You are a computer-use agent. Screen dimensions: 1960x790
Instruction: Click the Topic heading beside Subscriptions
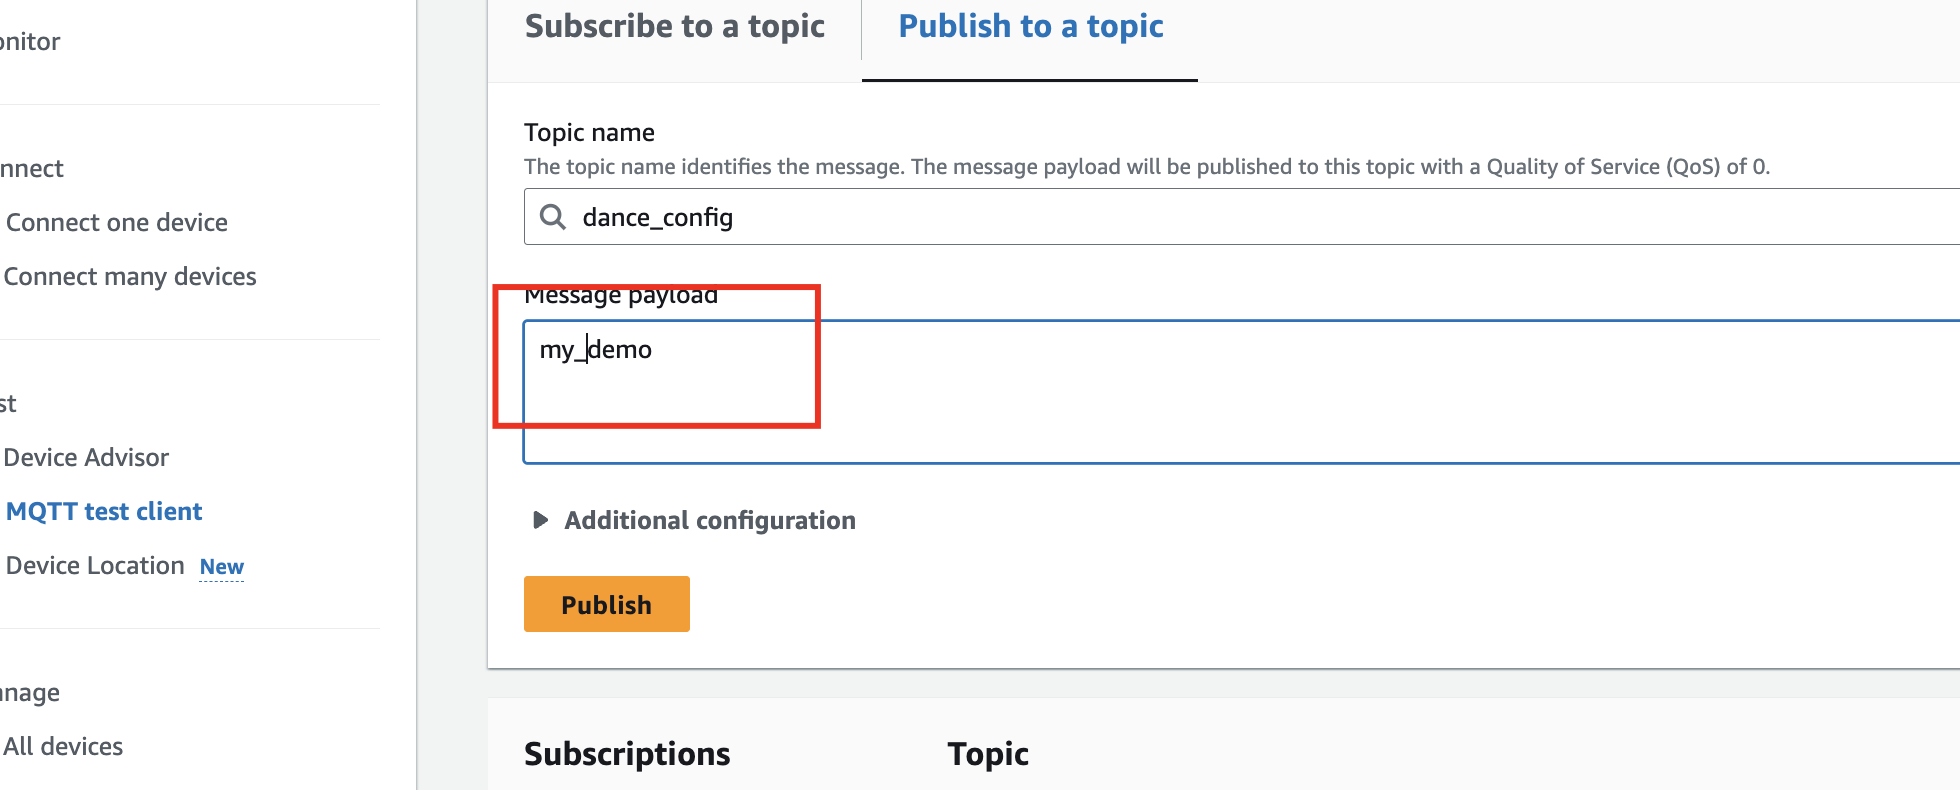[x=988, y=753]
